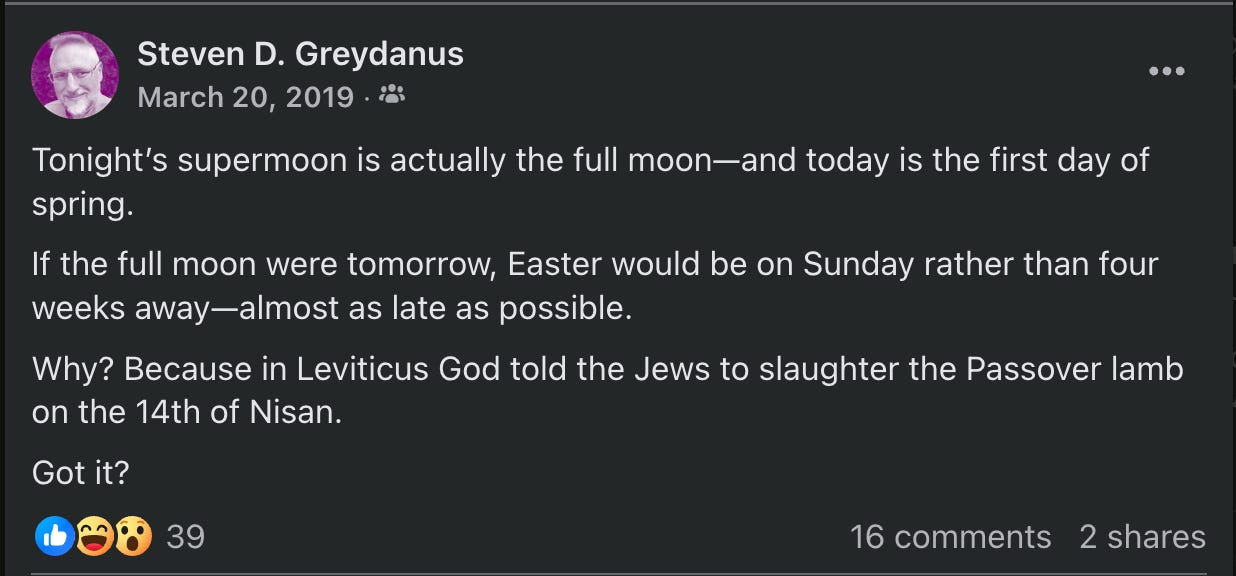The height and width of the screenshot is (576, 1236).
Task: Visit Steven D. Greydanus's profile
Action: [300, 55]
